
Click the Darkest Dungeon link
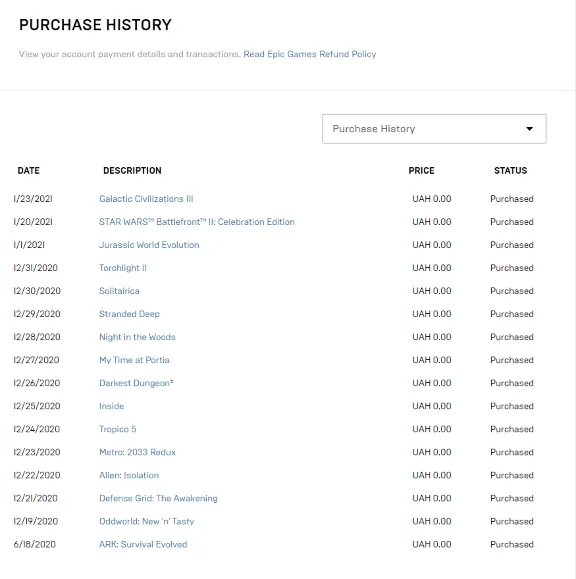[x=136, y=383]
